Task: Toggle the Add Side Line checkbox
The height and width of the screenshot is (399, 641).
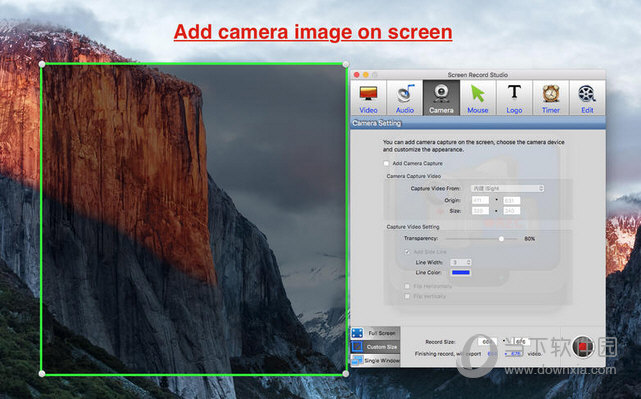Action: (x=407, y=252)
